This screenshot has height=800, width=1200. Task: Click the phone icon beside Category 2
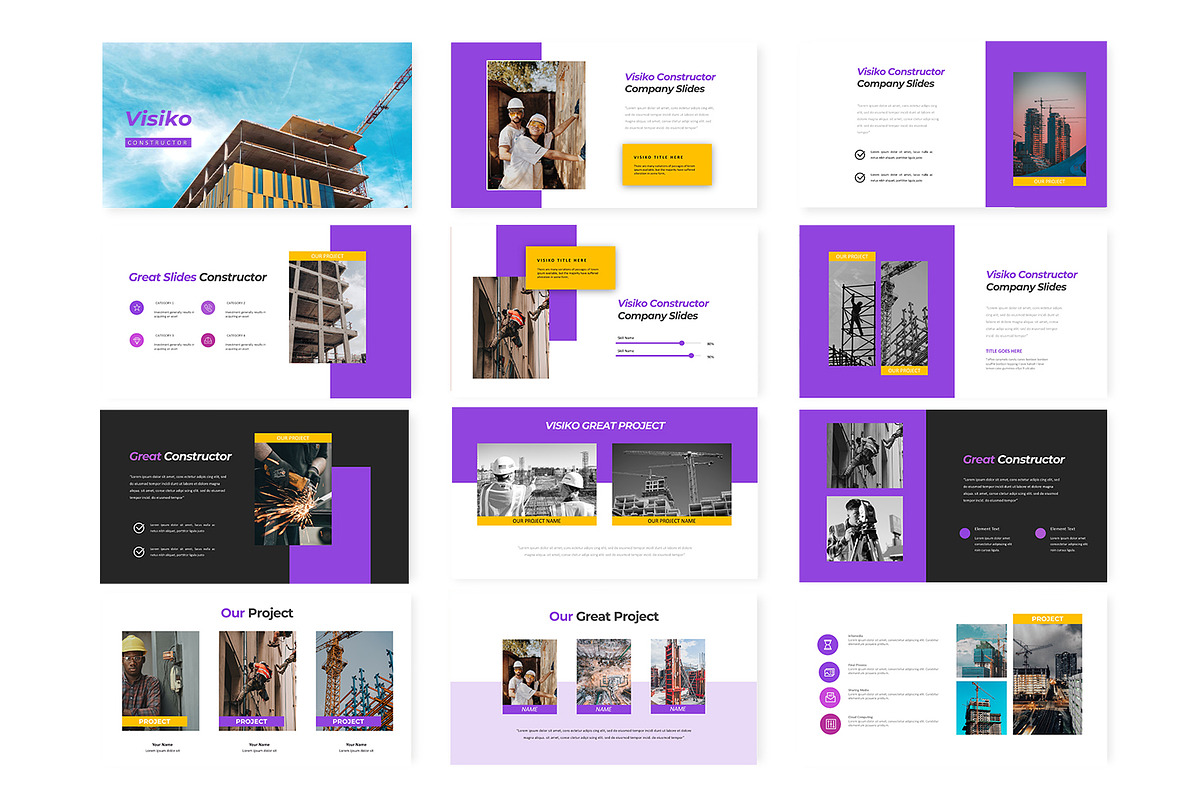[208, 308]
